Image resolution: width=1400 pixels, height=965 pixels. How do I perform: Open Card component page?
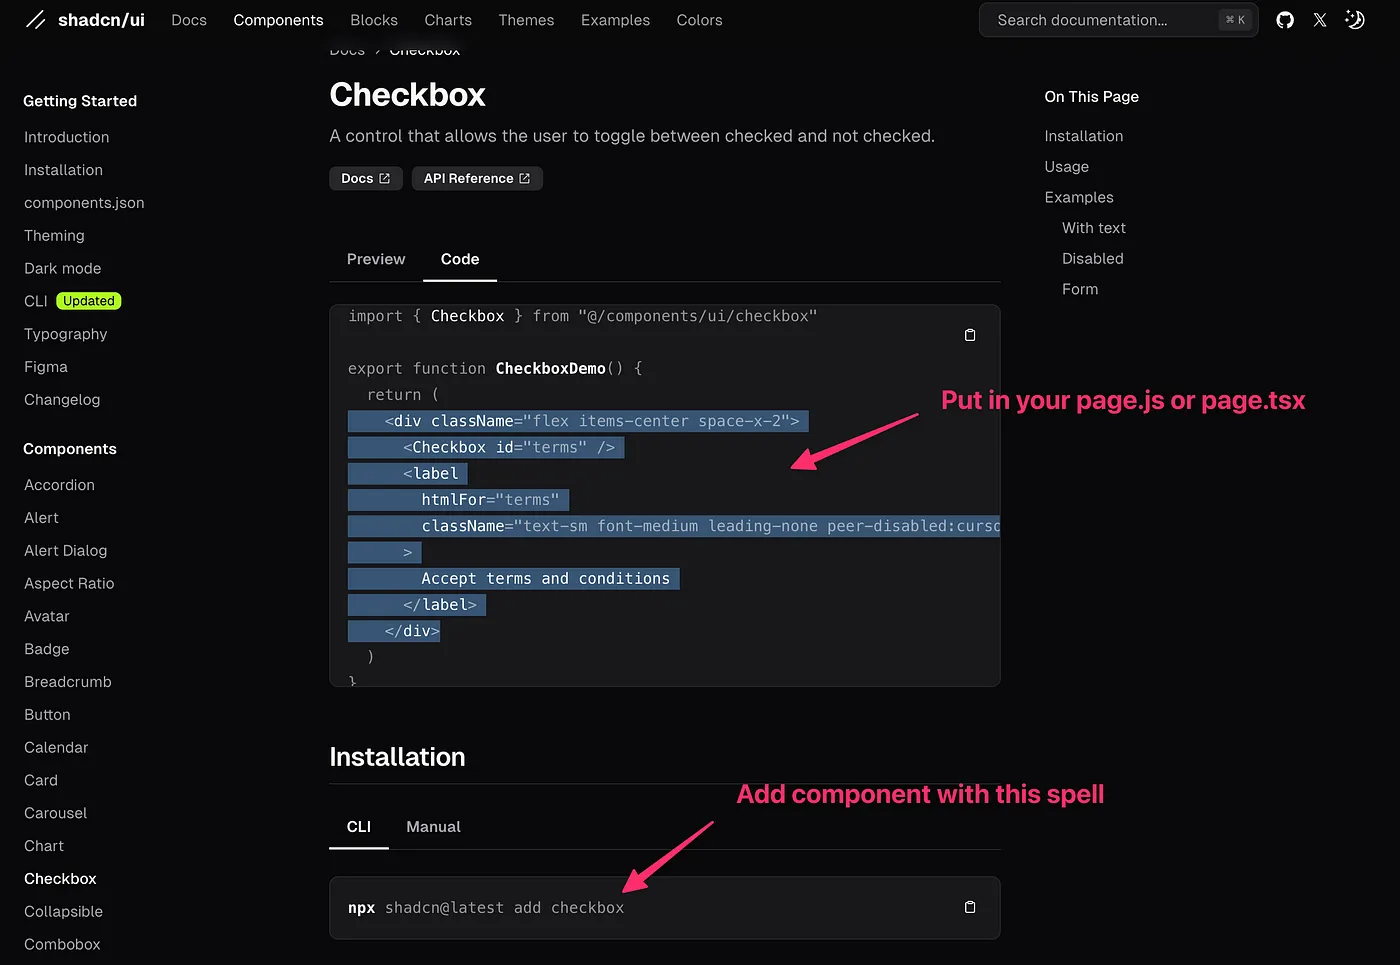click(41, 781)
